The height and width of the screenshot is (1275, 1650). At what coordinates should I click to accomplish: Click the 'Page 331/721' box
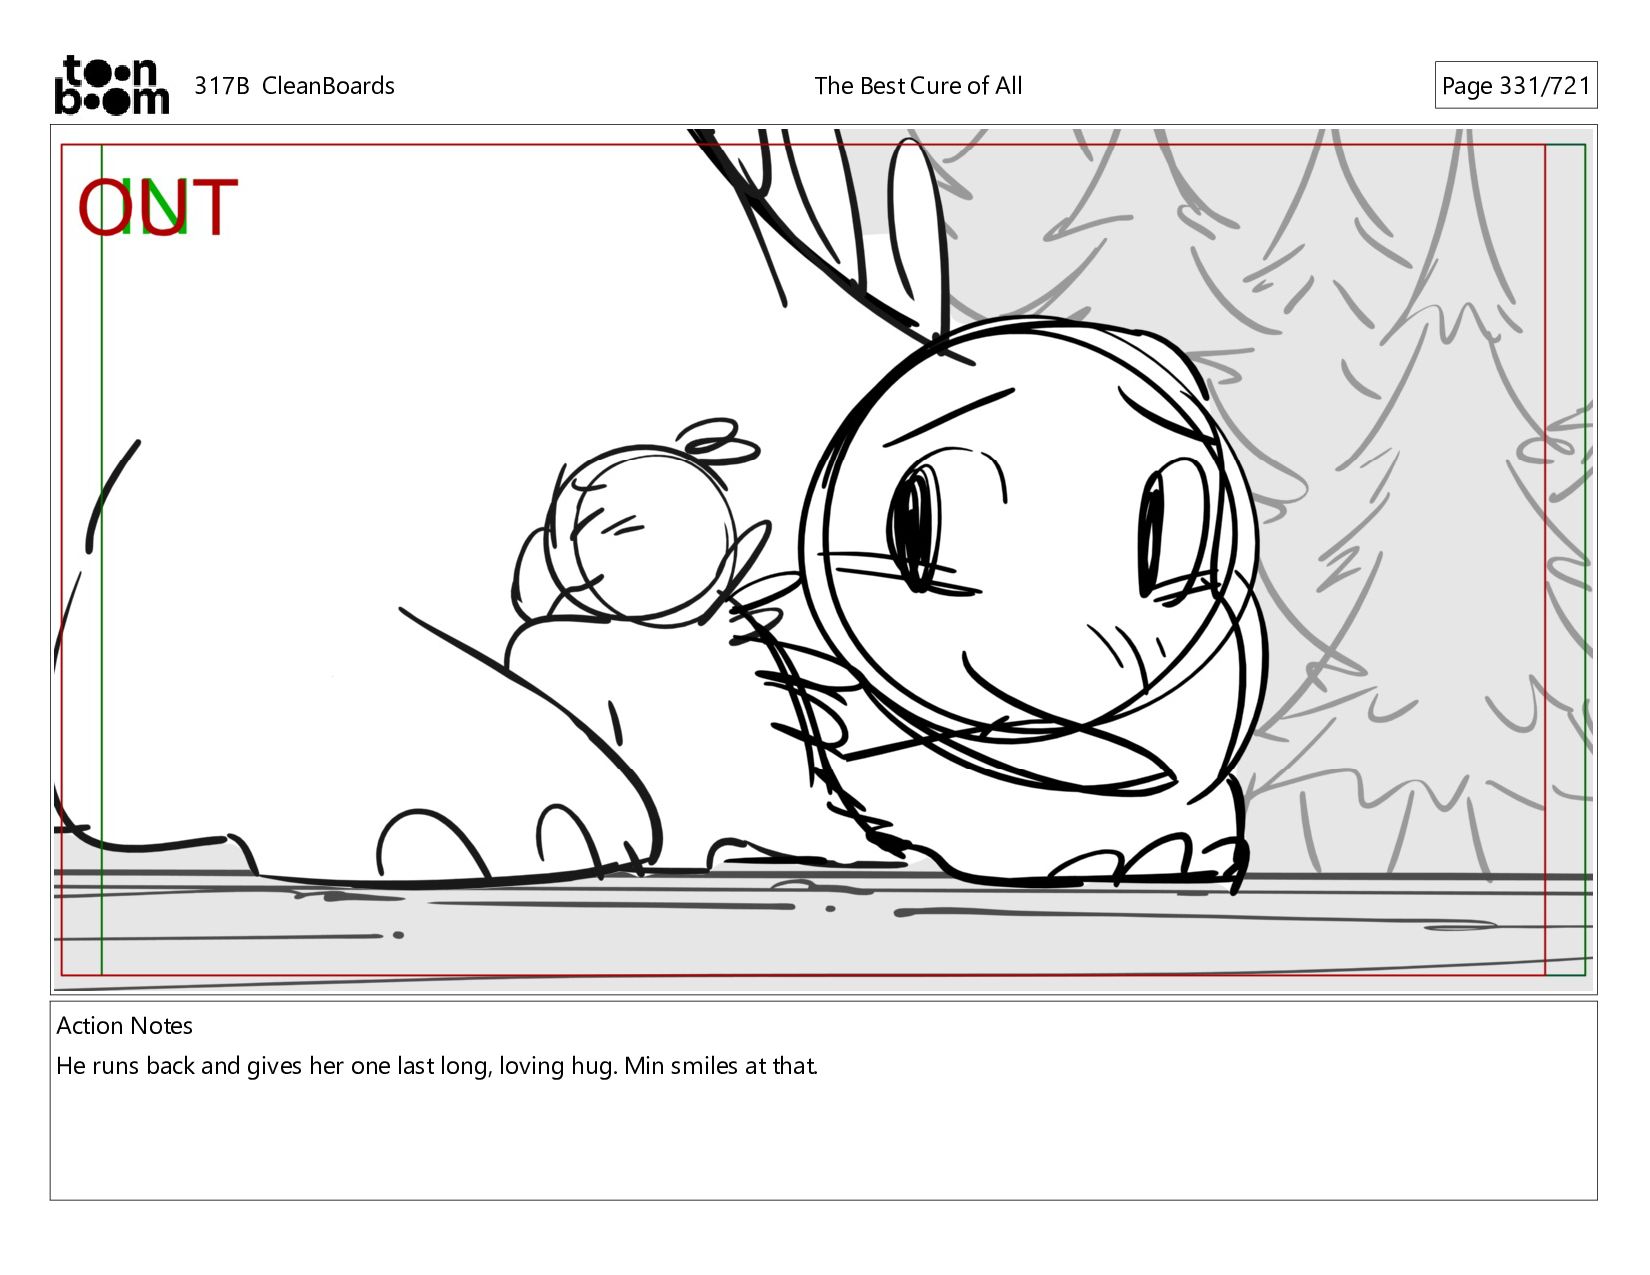point(1515,86)
